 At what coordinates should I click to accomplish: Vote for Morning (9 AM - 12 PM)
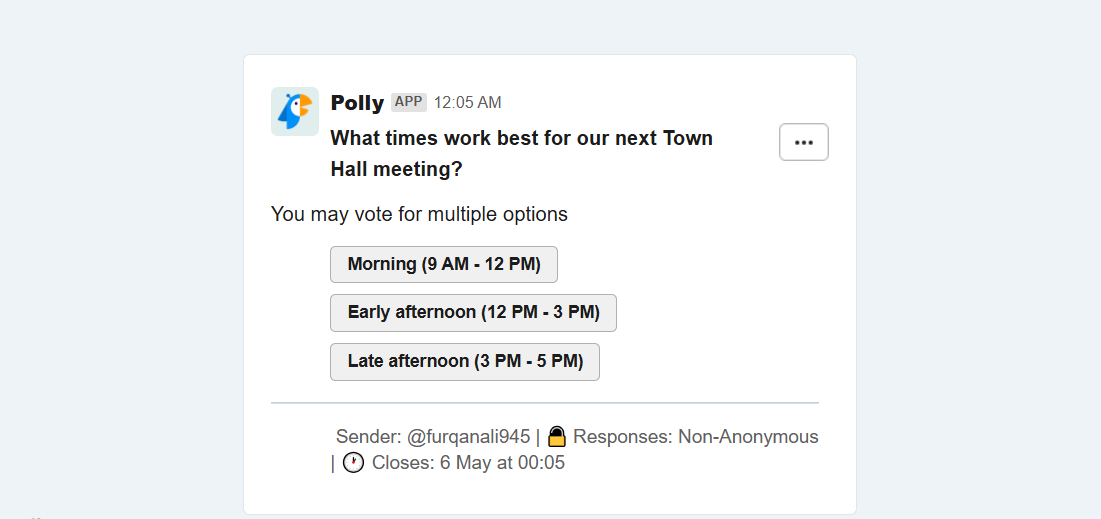(444, 265)
